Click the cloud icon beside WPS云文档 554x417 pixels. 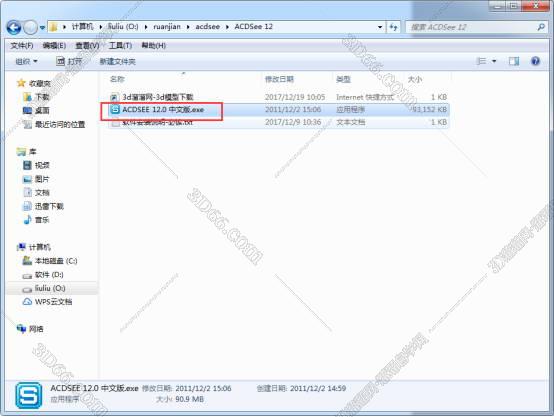click(27, 302)
